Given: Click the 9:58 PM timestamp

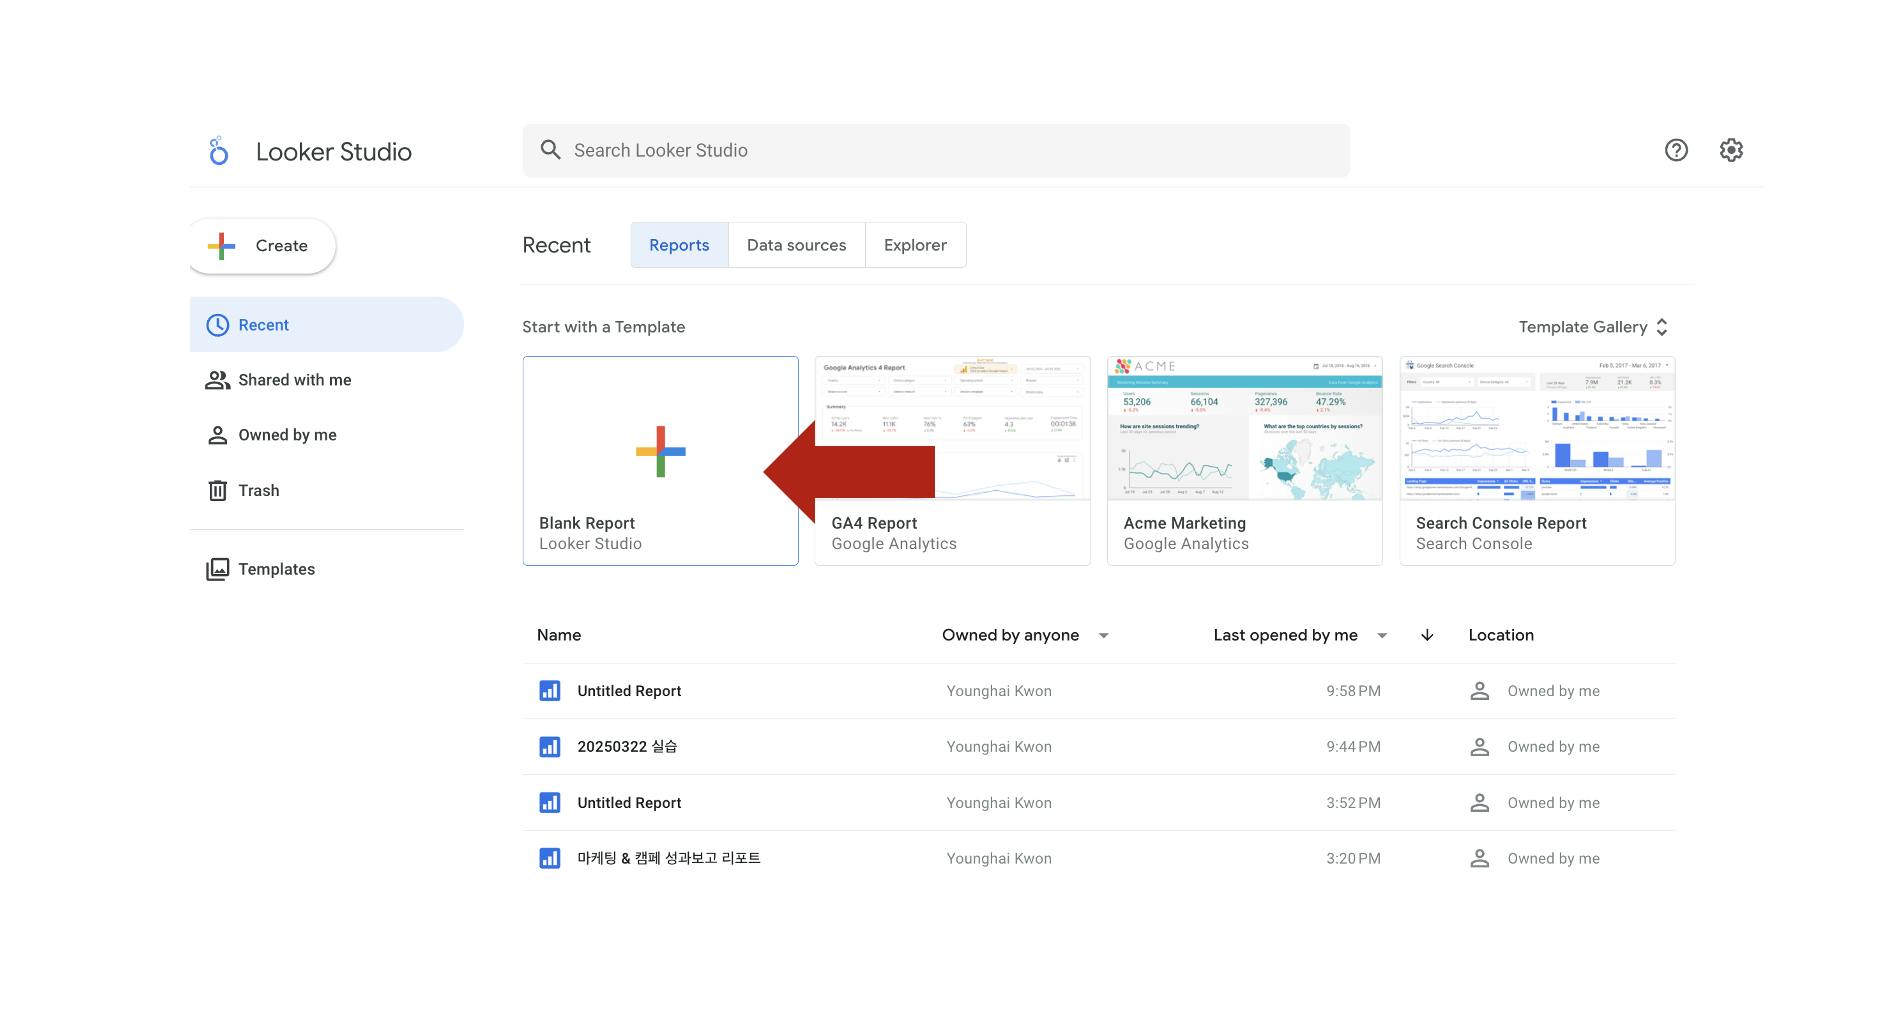Looking at the screenshot, I should [1353, 691].
